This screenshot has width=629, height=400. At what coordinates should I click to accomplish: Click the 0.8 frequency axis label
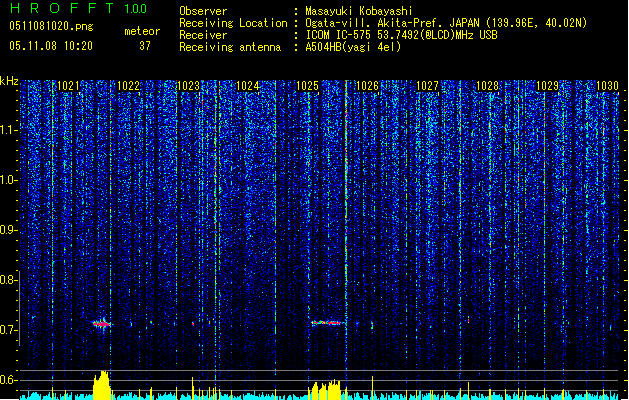(x=9, y=280)
